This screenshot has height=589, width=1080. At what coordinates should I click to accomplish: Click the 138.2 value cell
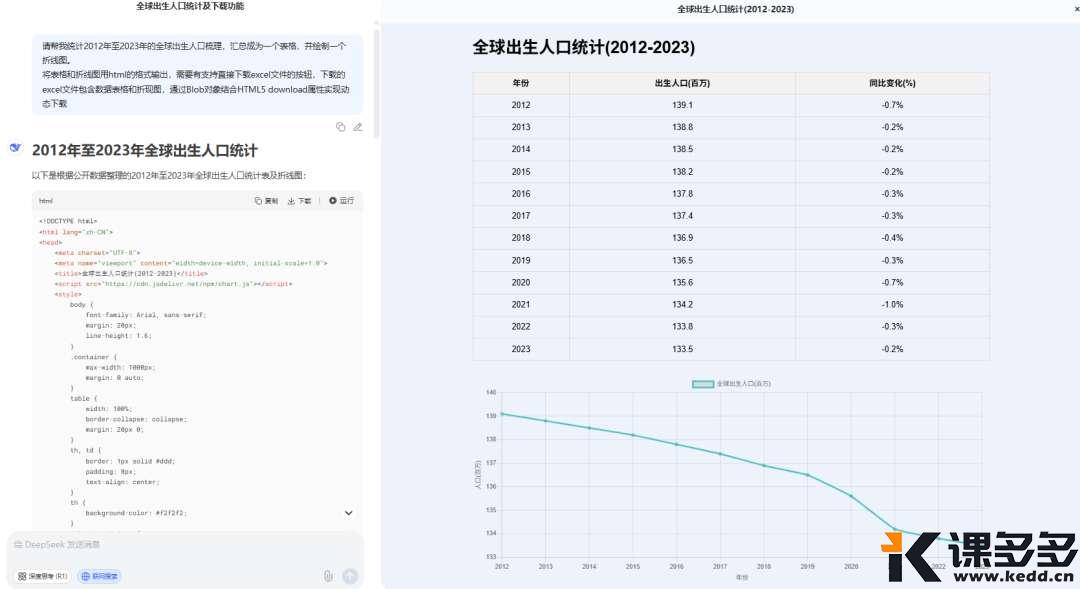click(682, 172)
